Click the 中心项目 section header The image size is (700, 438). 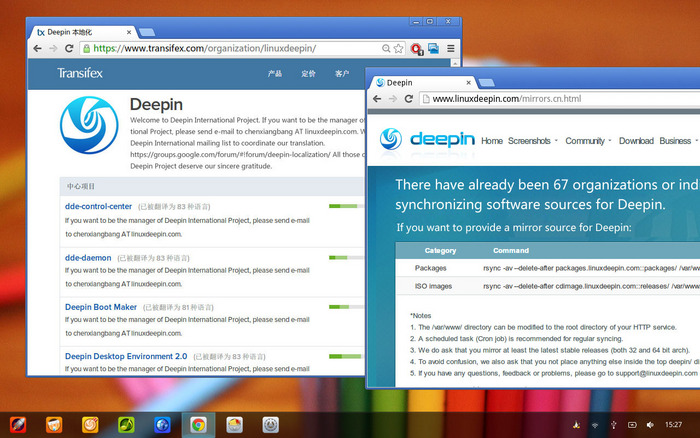pos(81,186)
